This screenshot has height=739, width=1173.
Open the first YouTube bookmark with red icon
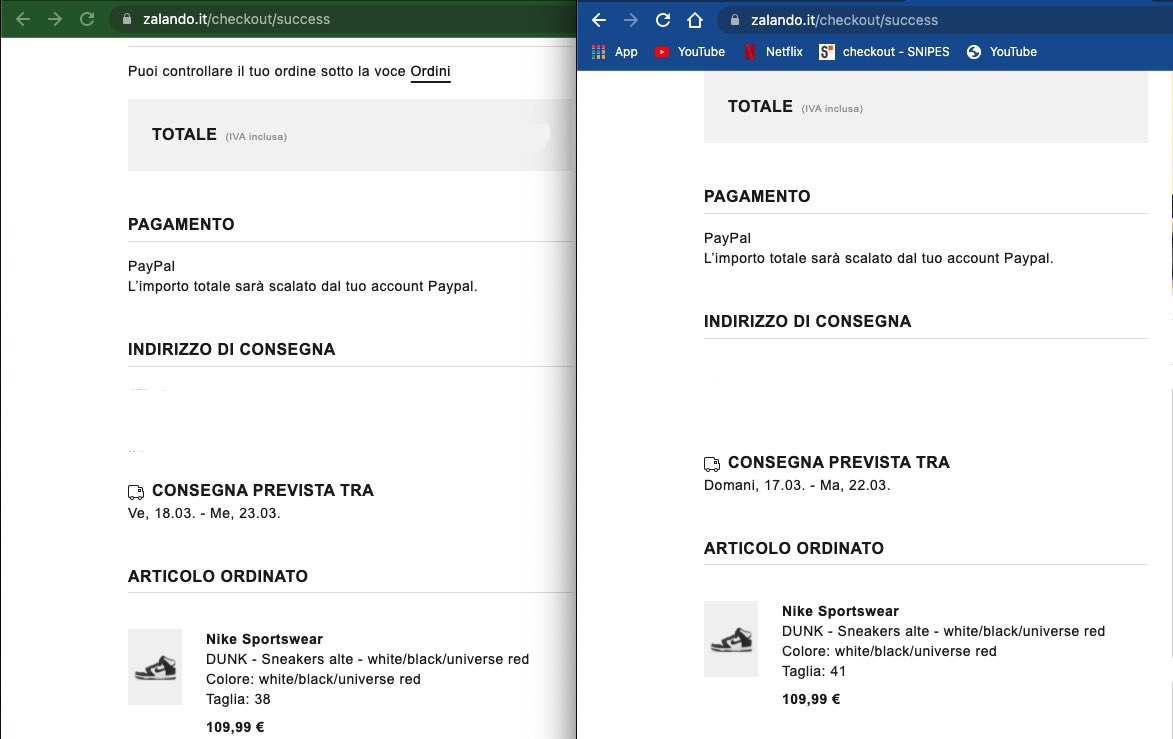(x=690, y=52)
